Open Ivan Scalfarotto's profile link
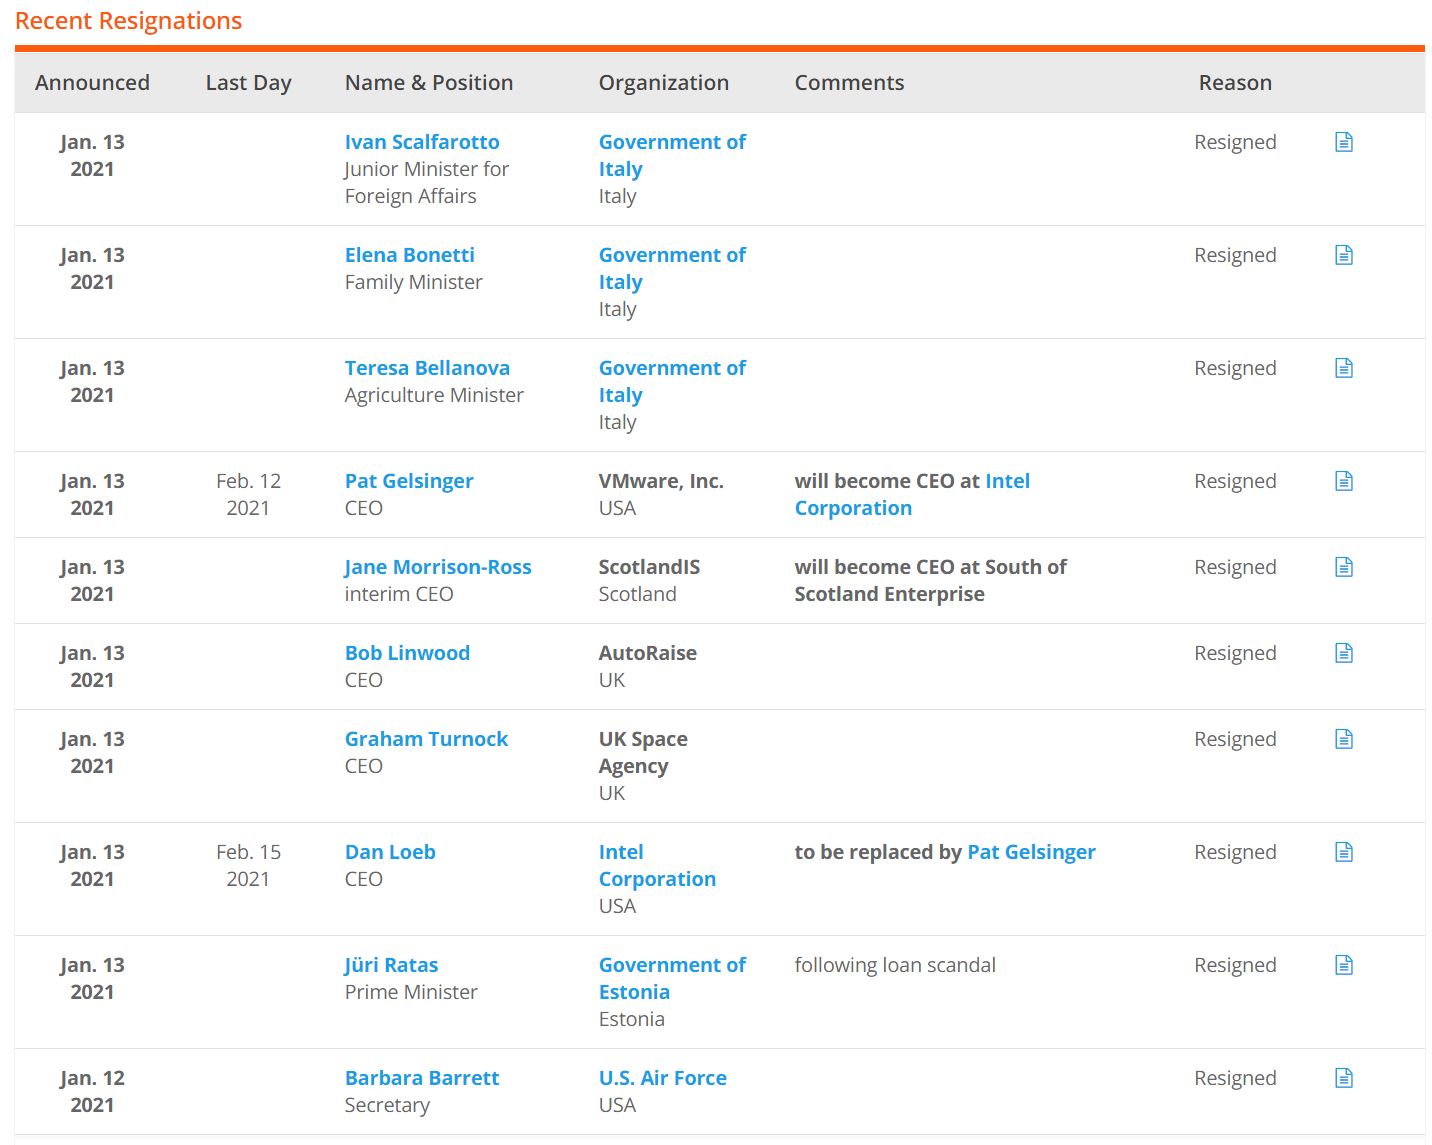The image size is (1432, 1145). pos(422,142)
